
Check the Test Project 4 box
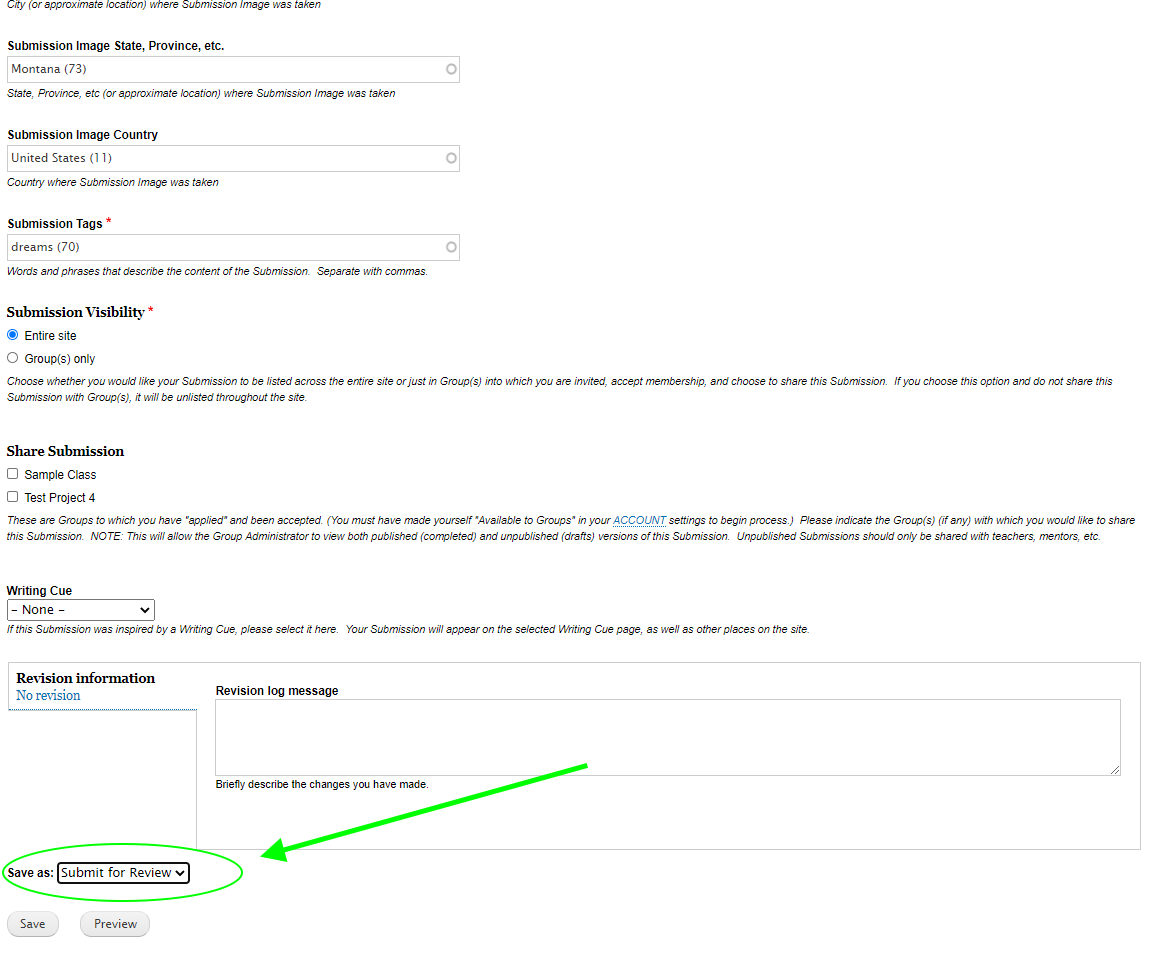pyautogui.click(x=13, y=497)
